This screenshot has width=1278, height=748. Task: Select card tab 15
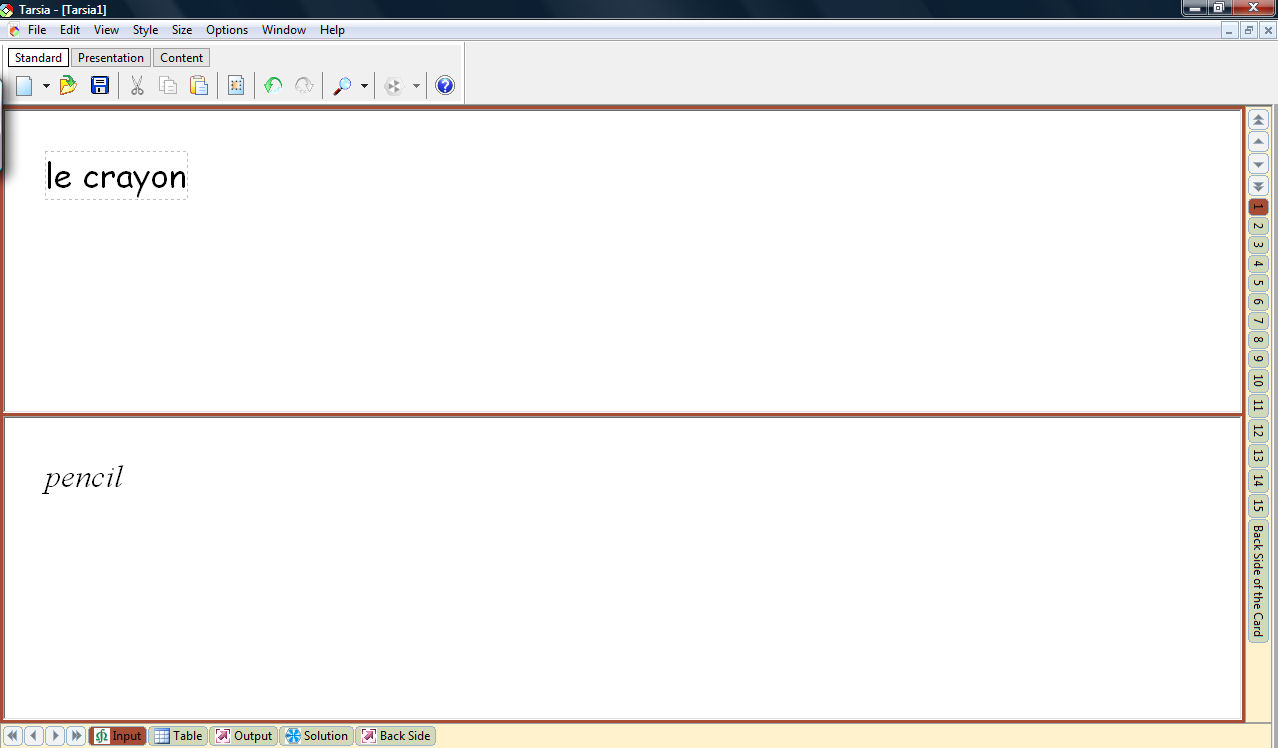point(1259,506)
